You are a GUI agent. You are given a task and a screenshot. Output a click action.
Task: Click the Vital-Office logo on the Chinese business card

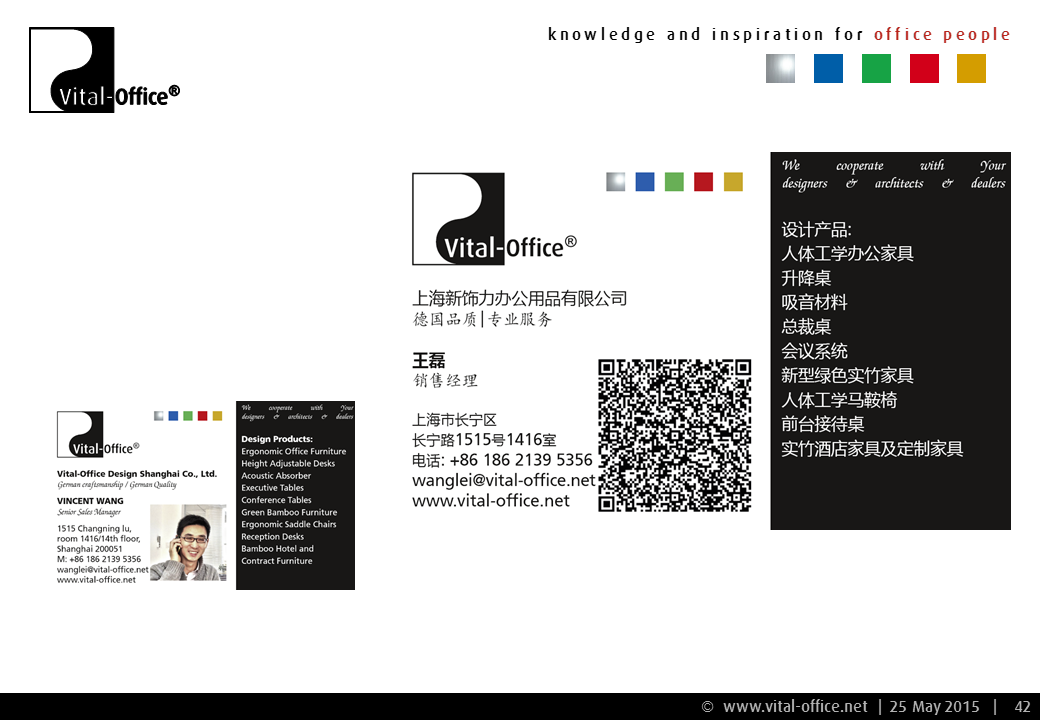click(494, 219)
